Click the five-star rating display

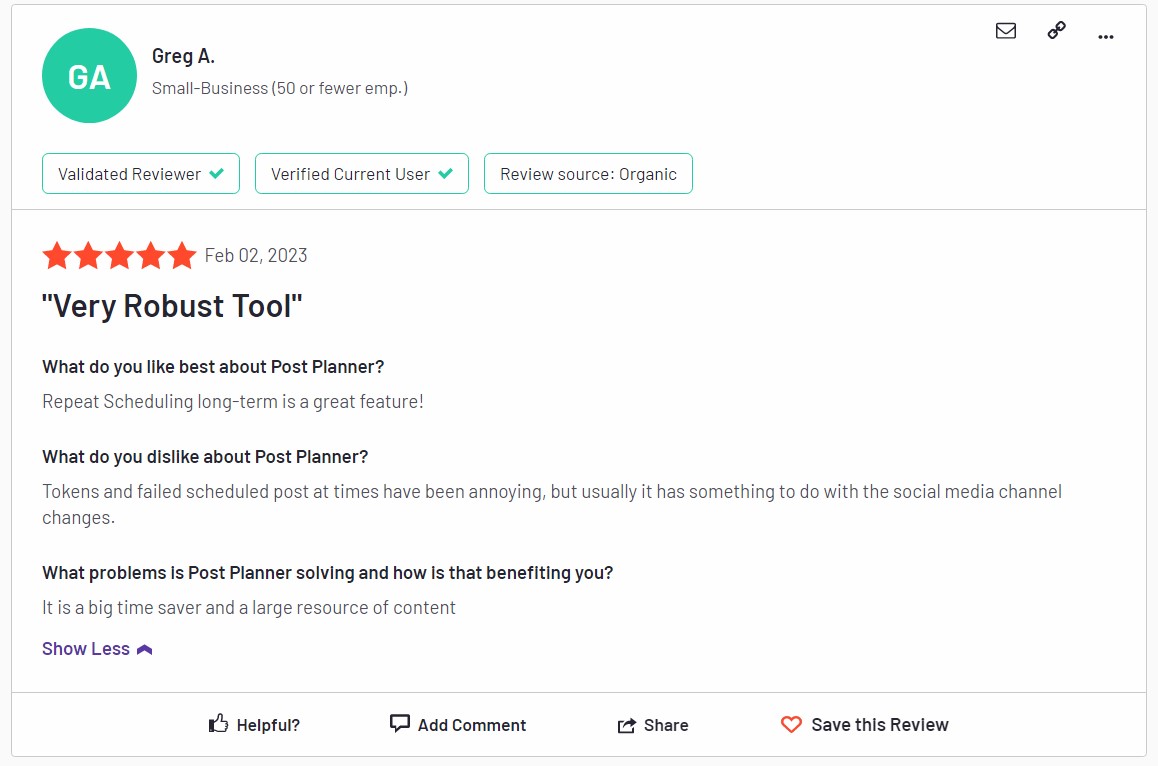pos(119,255)
